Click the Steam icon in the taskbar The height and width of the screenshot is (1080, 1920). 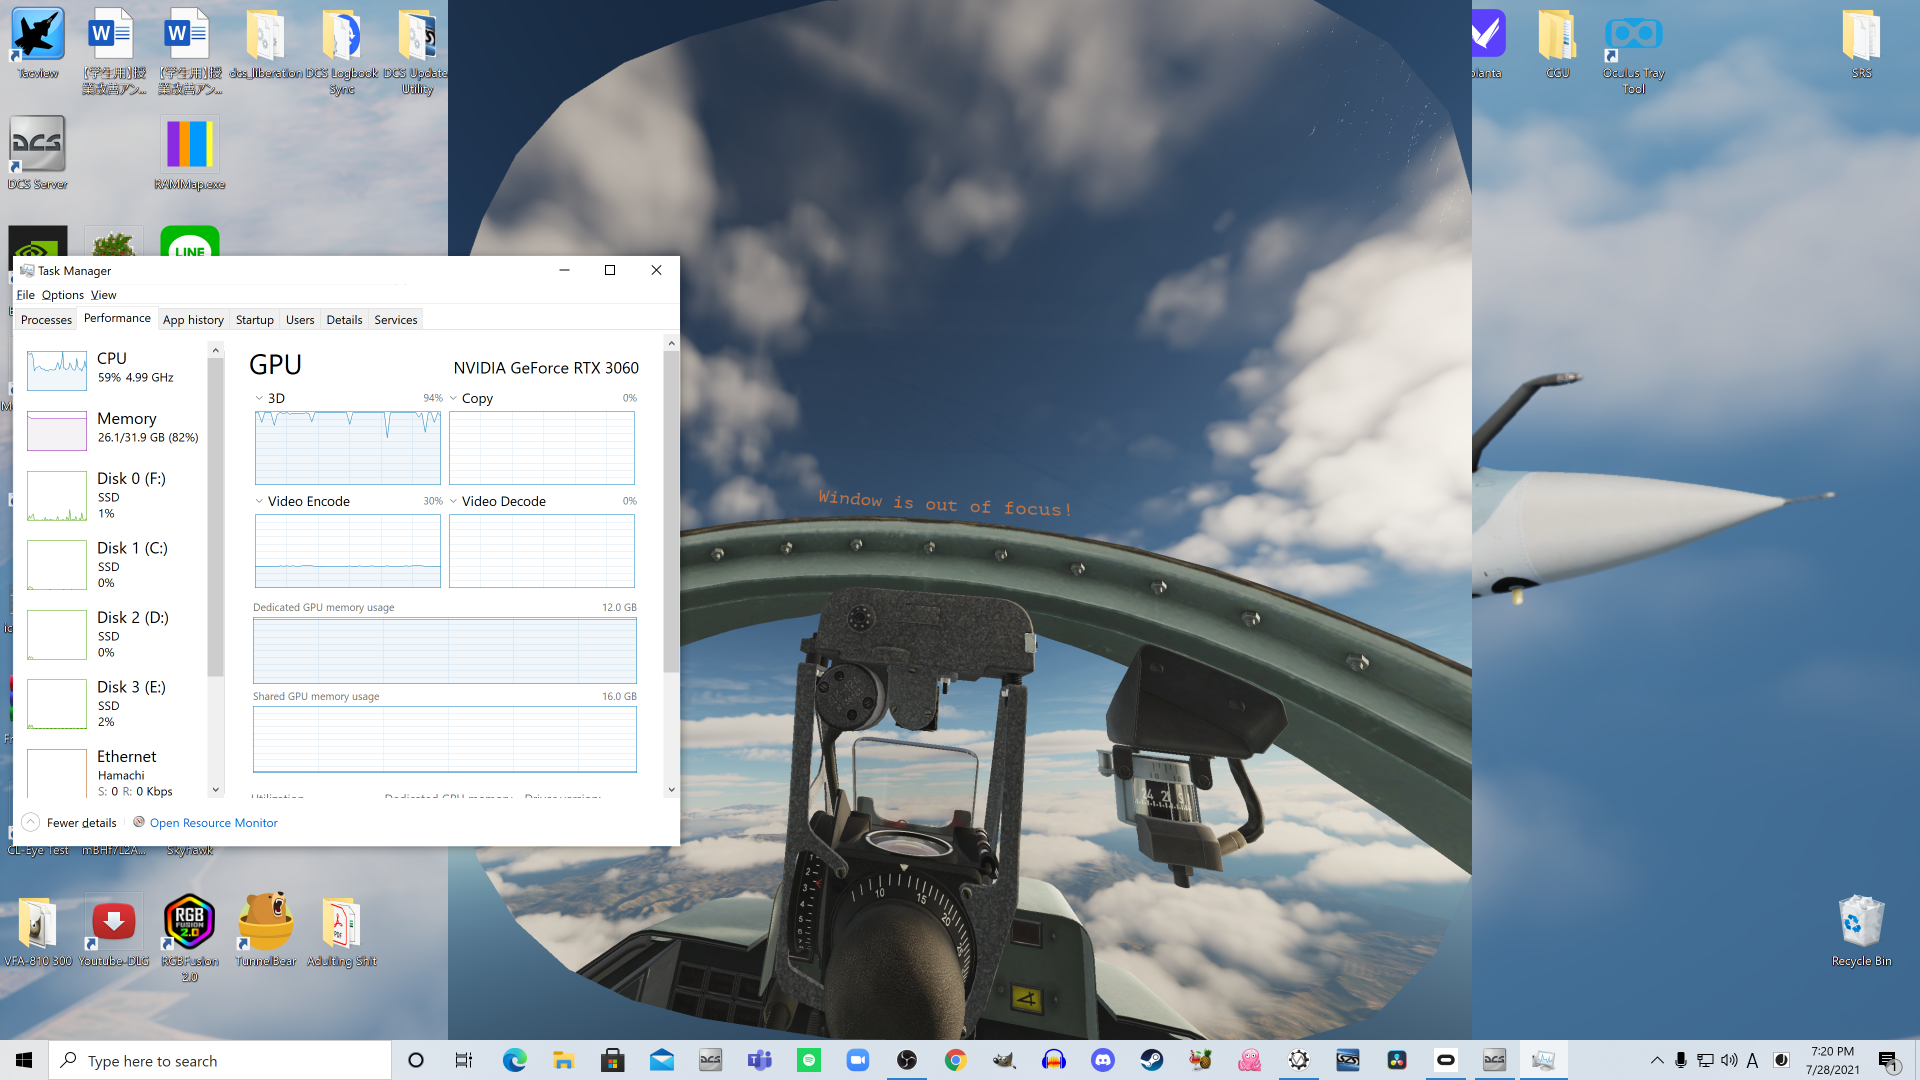(1151, 1060)
